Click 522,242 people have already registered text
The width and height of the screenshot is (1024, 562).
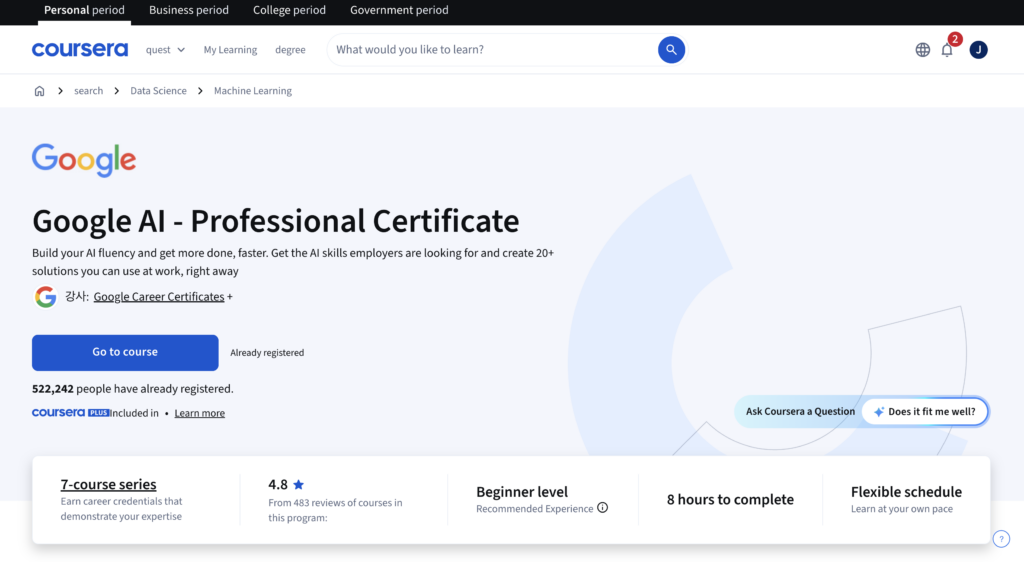point(133,388)
